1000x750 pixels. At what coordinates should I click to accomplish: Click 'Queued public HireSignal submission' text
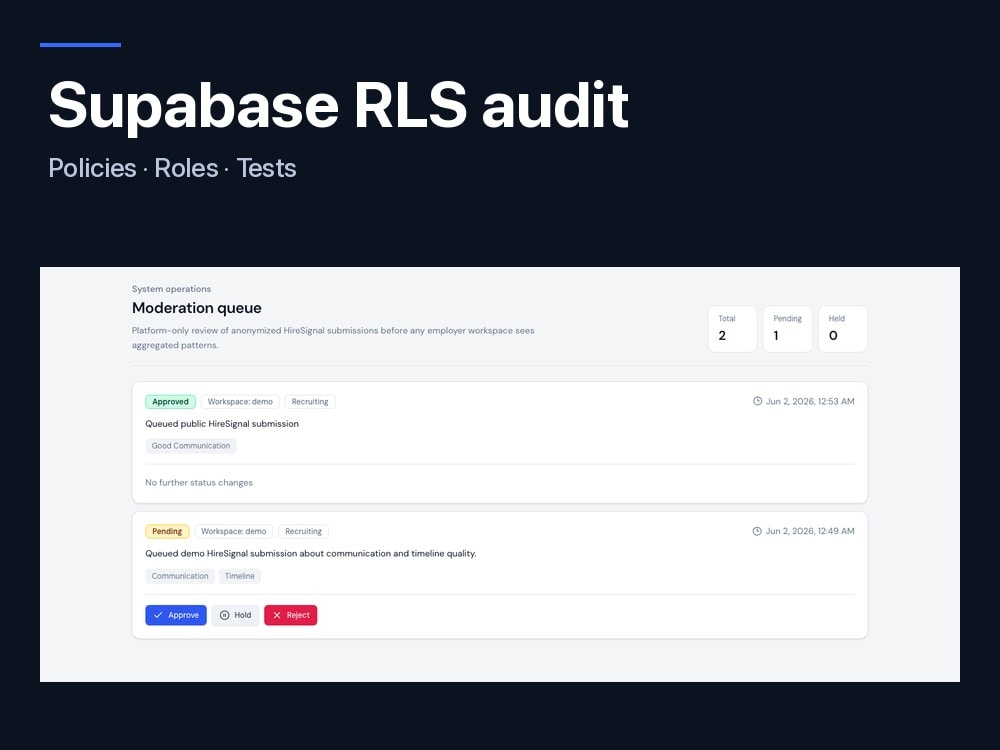tap(222, 423)
